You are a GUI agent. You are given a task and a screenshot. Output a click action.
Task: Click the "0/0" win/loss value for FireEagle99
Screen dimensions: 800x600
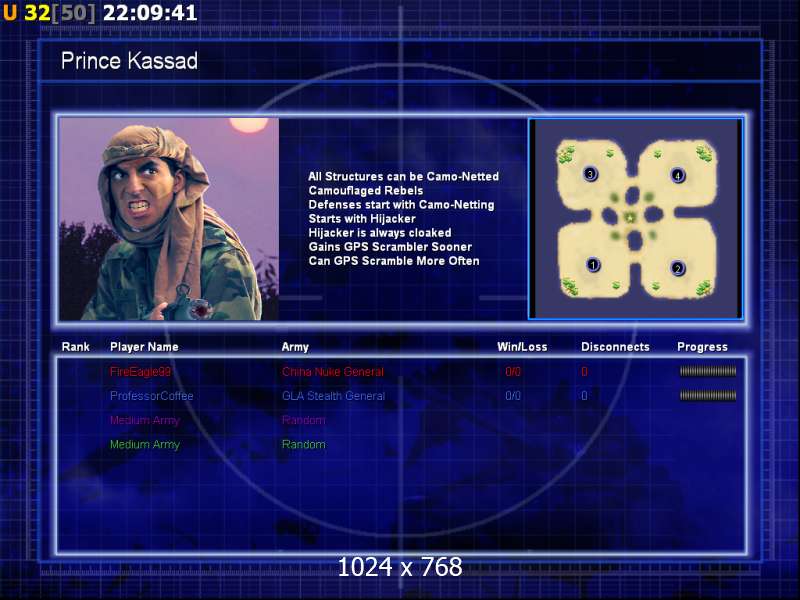[513, 371]
